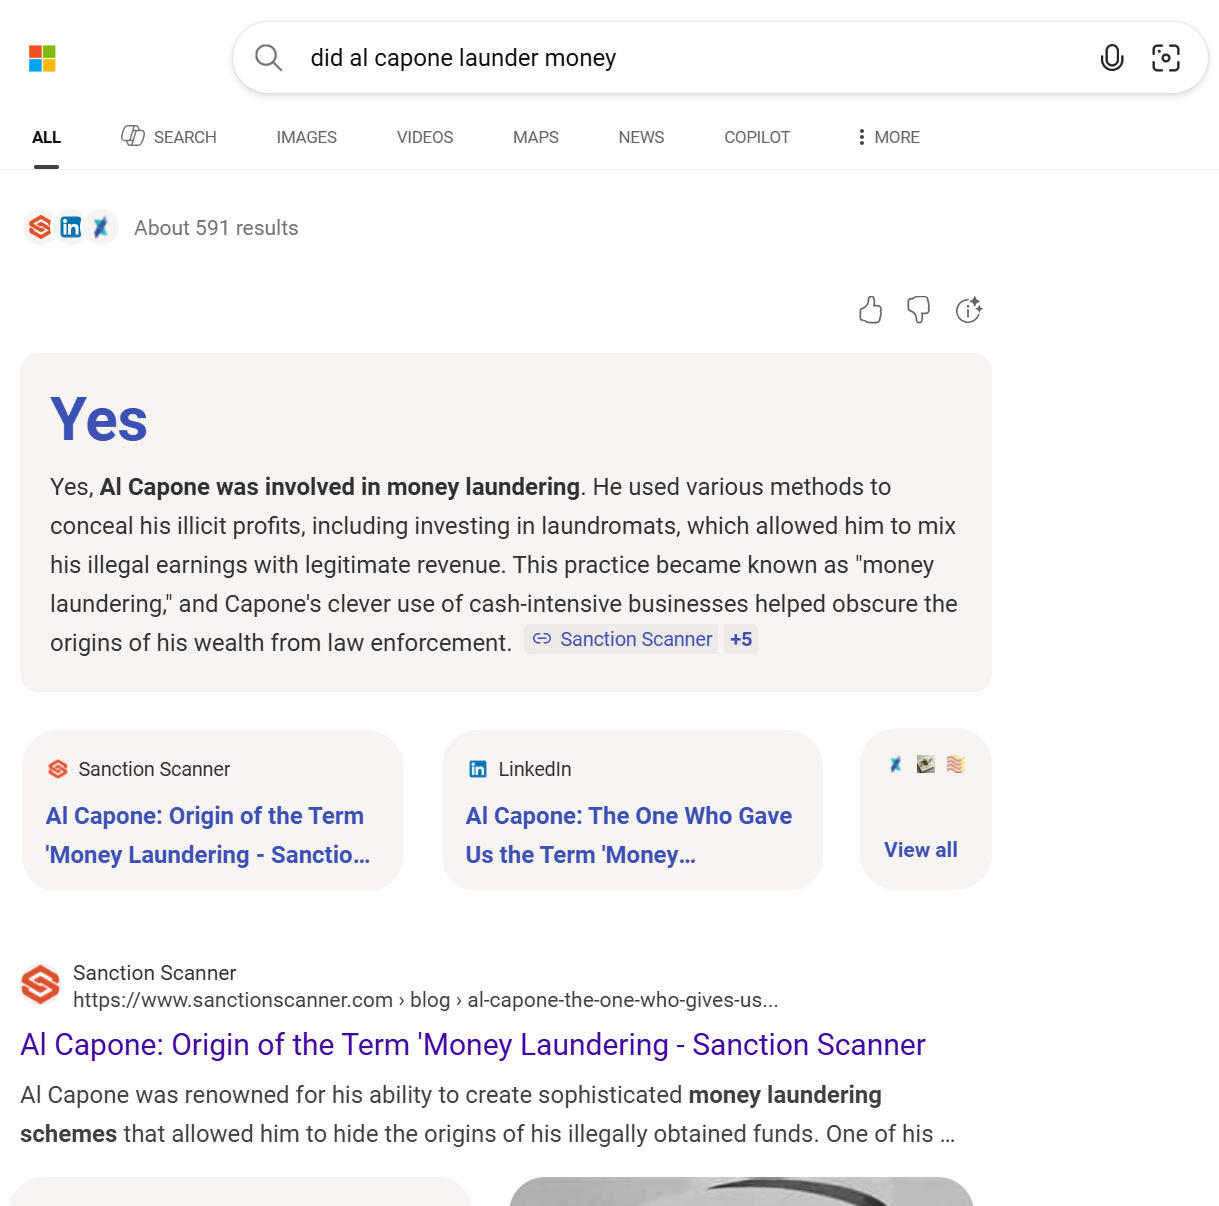This screenshot has height=1206, width=1219.
Task: Click the three-dot icon beside MORE
Action: click(861, 137)
